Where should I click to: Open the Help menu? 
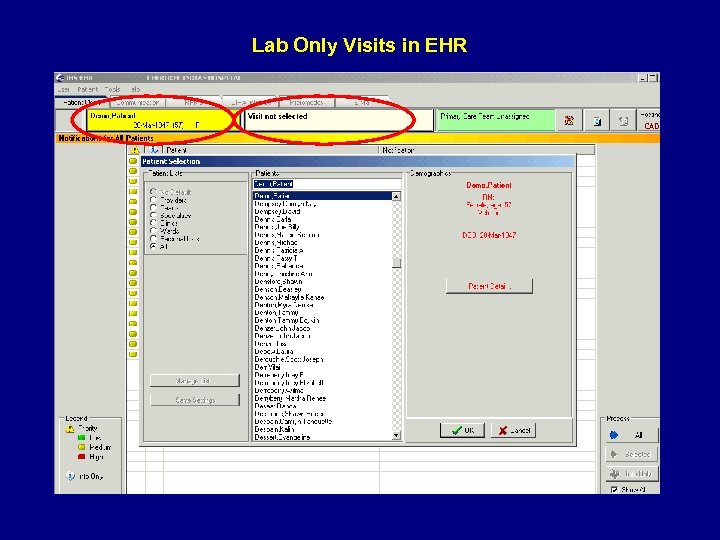tap(135, 89)
